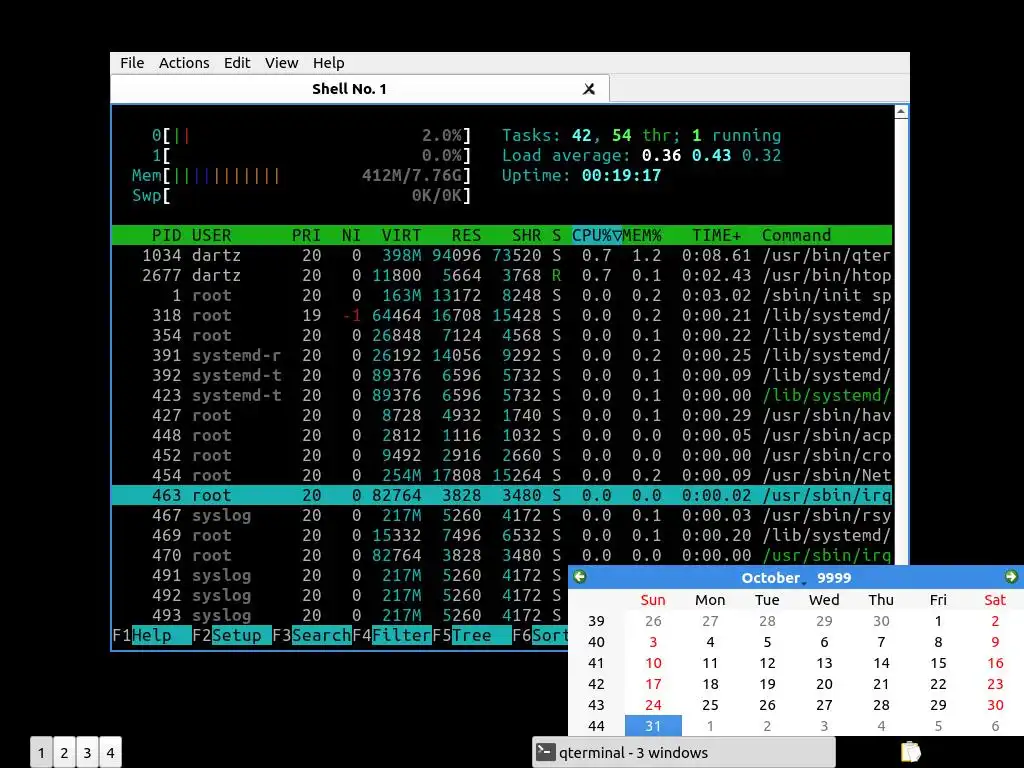The image size is (1024, 768).
Task: Select process 1034 dartz row
Action: pyautogui.click(x=502, y=255)
